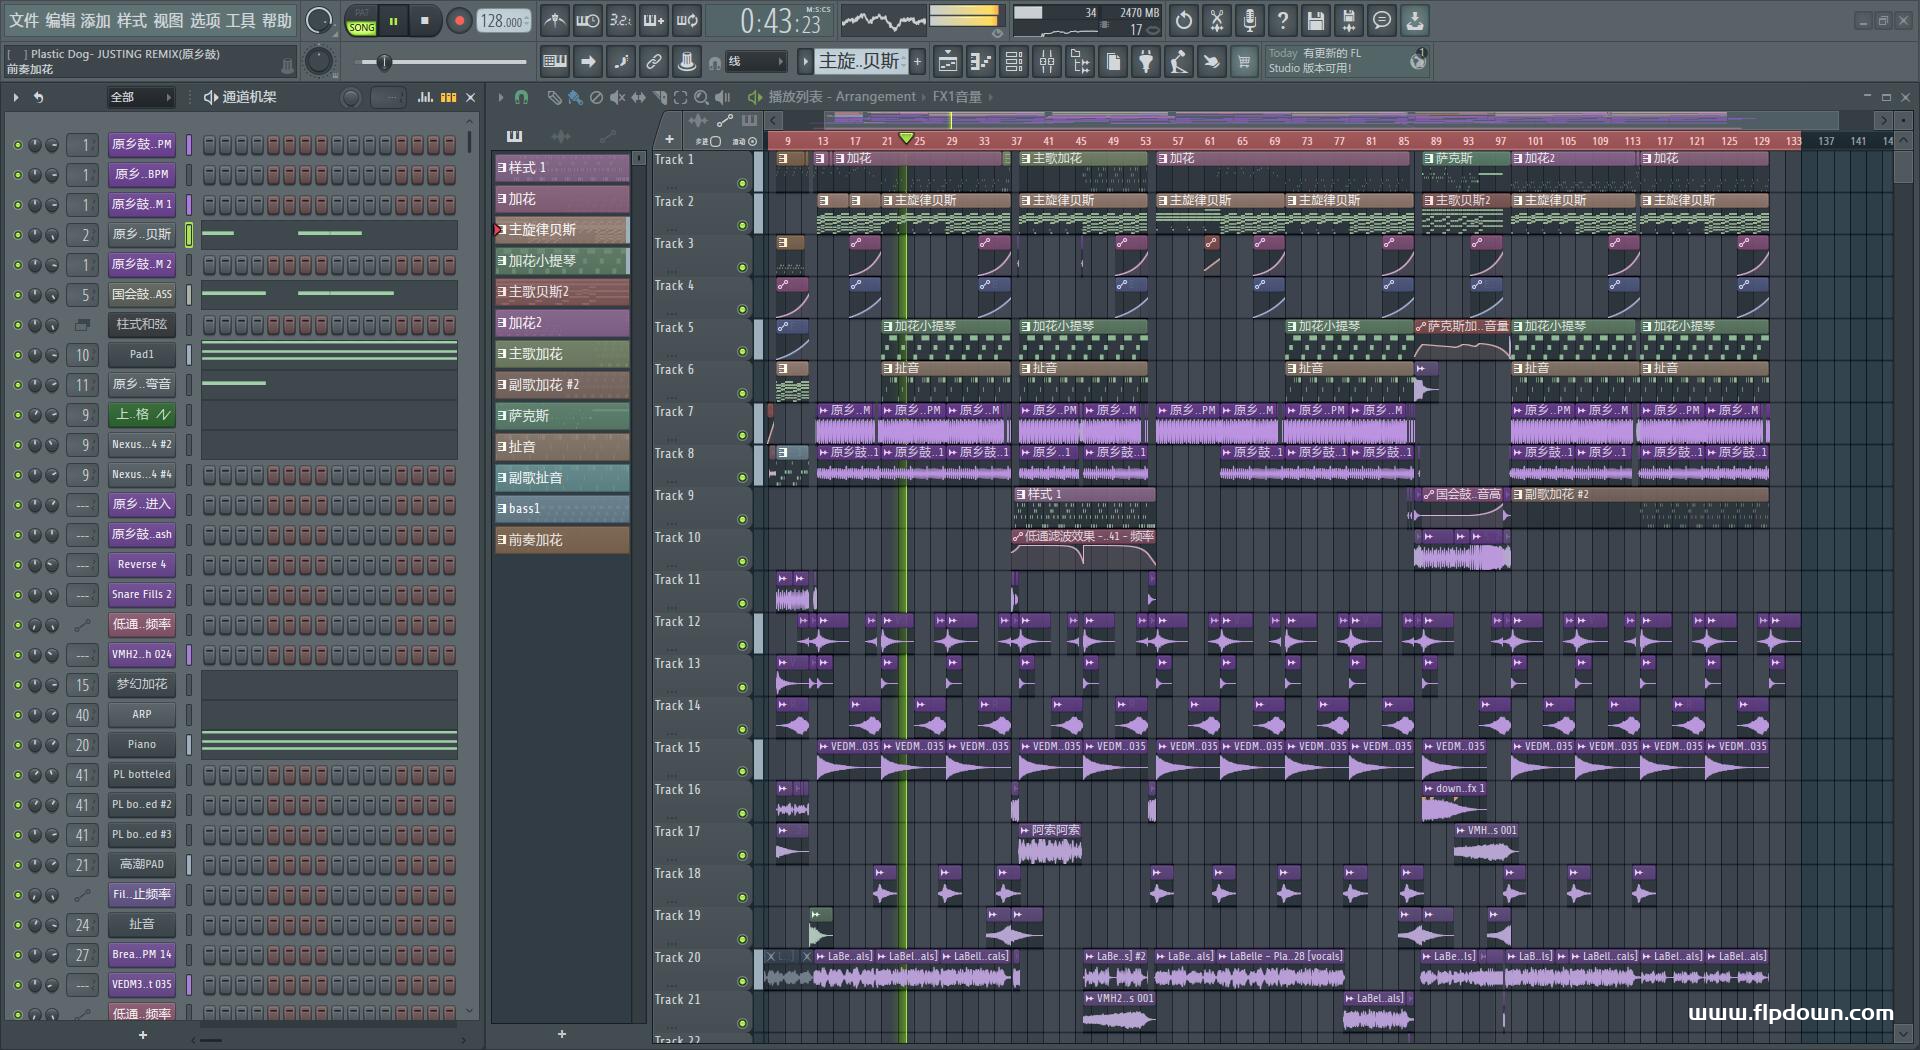The height and width of the screenshot is (1050, 1920).
Task: Open the playlist view icon
Action: (948, 62)
